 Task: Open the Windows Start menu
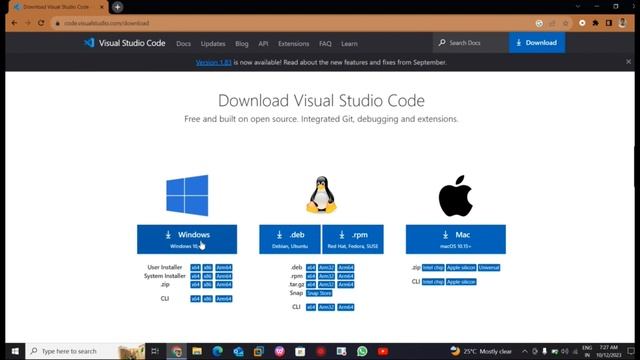pyautogui.click(x=15, y=351)
